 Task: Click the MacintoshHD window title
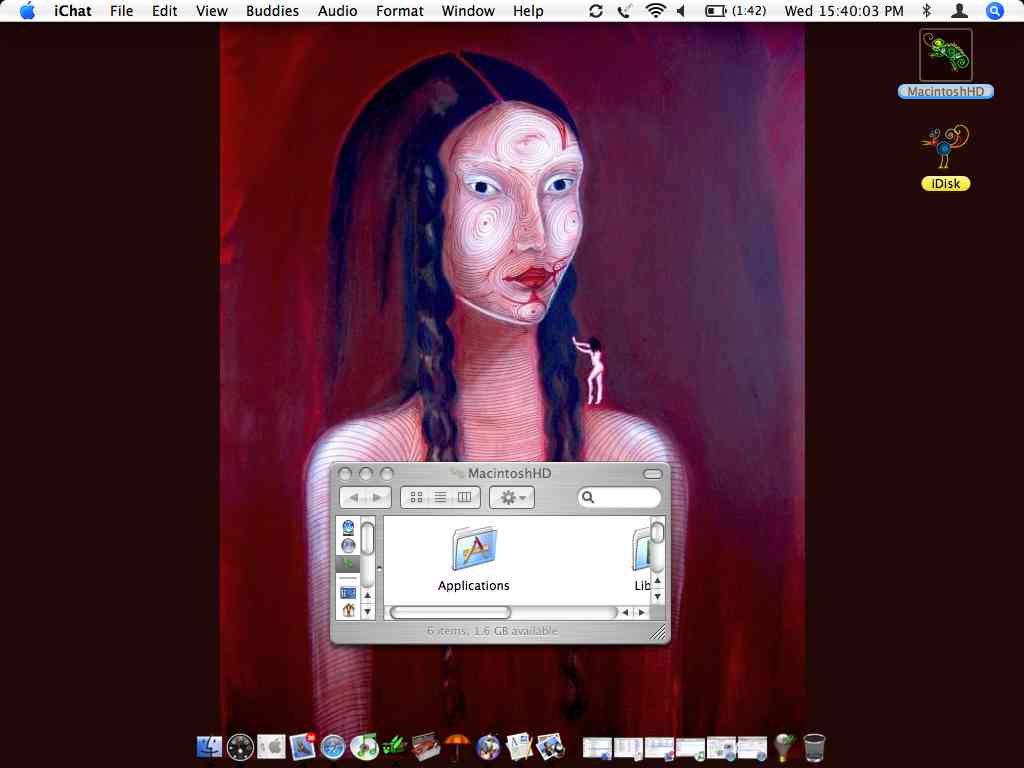point(509,473)
